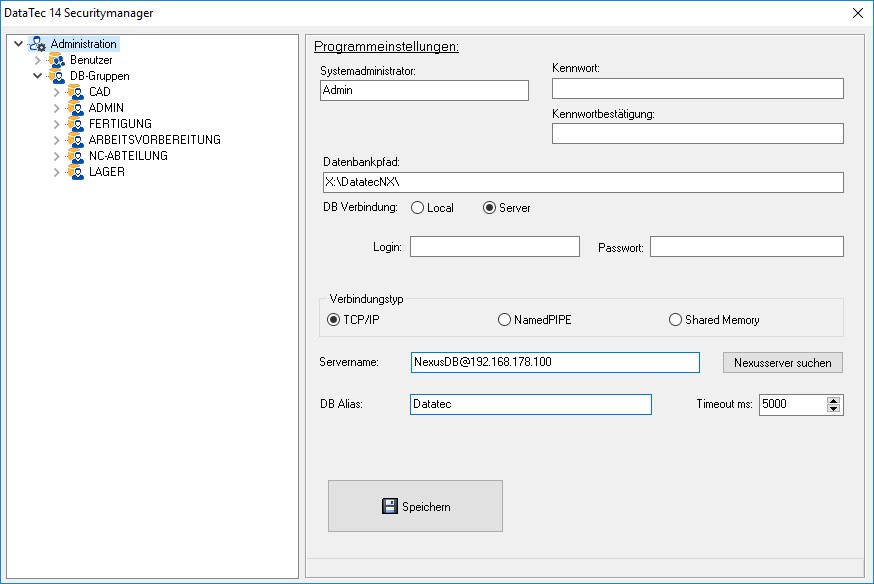Select Local DB connection
874x584 pixels.
click(x=433, y=208)
